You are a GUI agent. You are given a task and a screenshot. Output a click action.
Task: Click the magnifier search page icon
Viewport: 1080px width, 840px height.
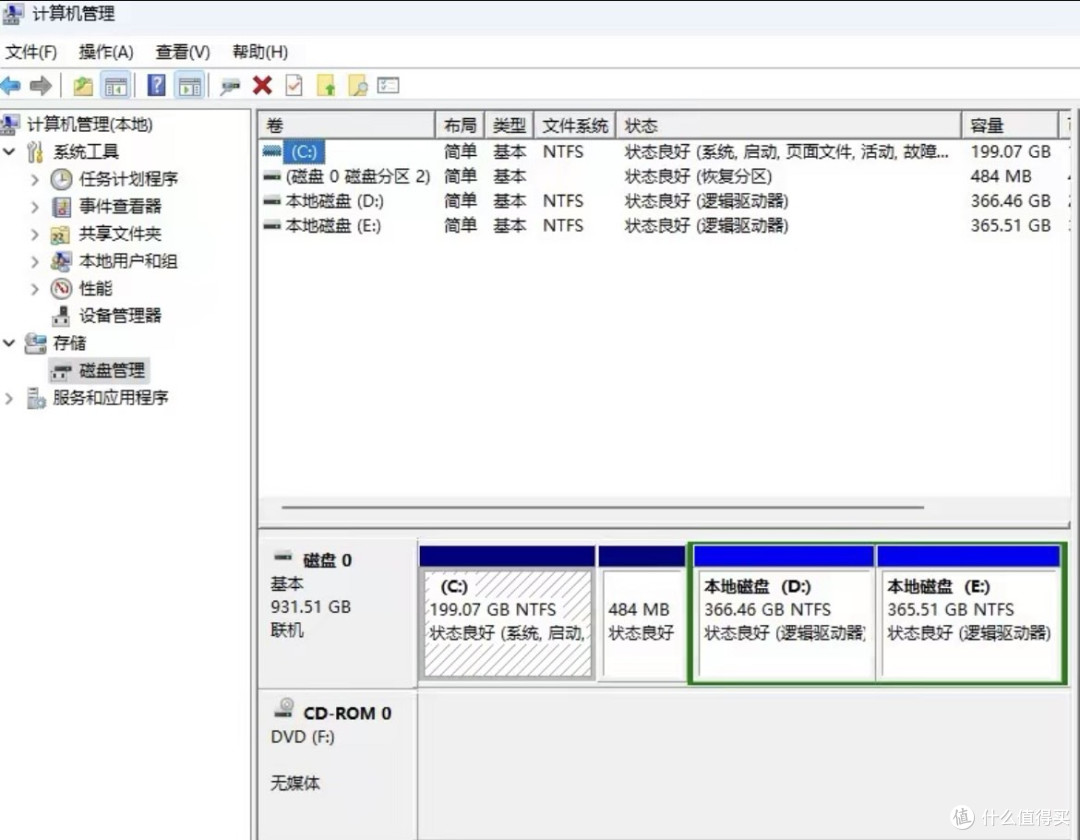tap(357, 85)
